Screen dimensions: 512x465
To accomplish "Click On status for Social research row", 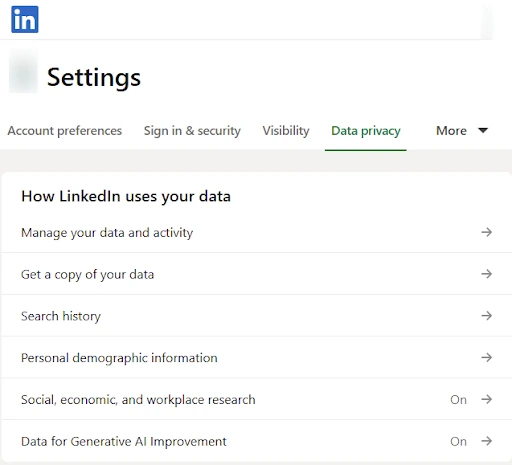I will point(458,399).
